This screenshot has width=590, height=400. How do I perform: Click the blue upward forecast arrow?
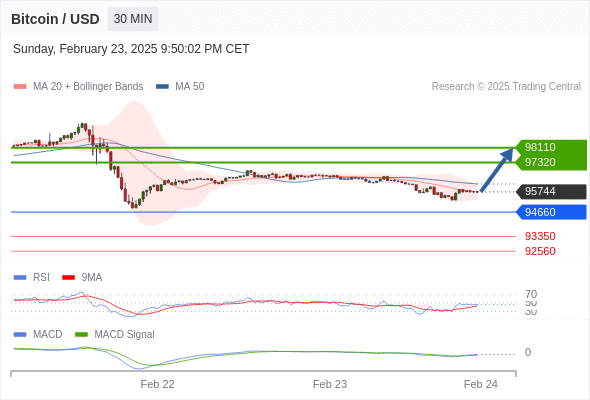[497, 170]
